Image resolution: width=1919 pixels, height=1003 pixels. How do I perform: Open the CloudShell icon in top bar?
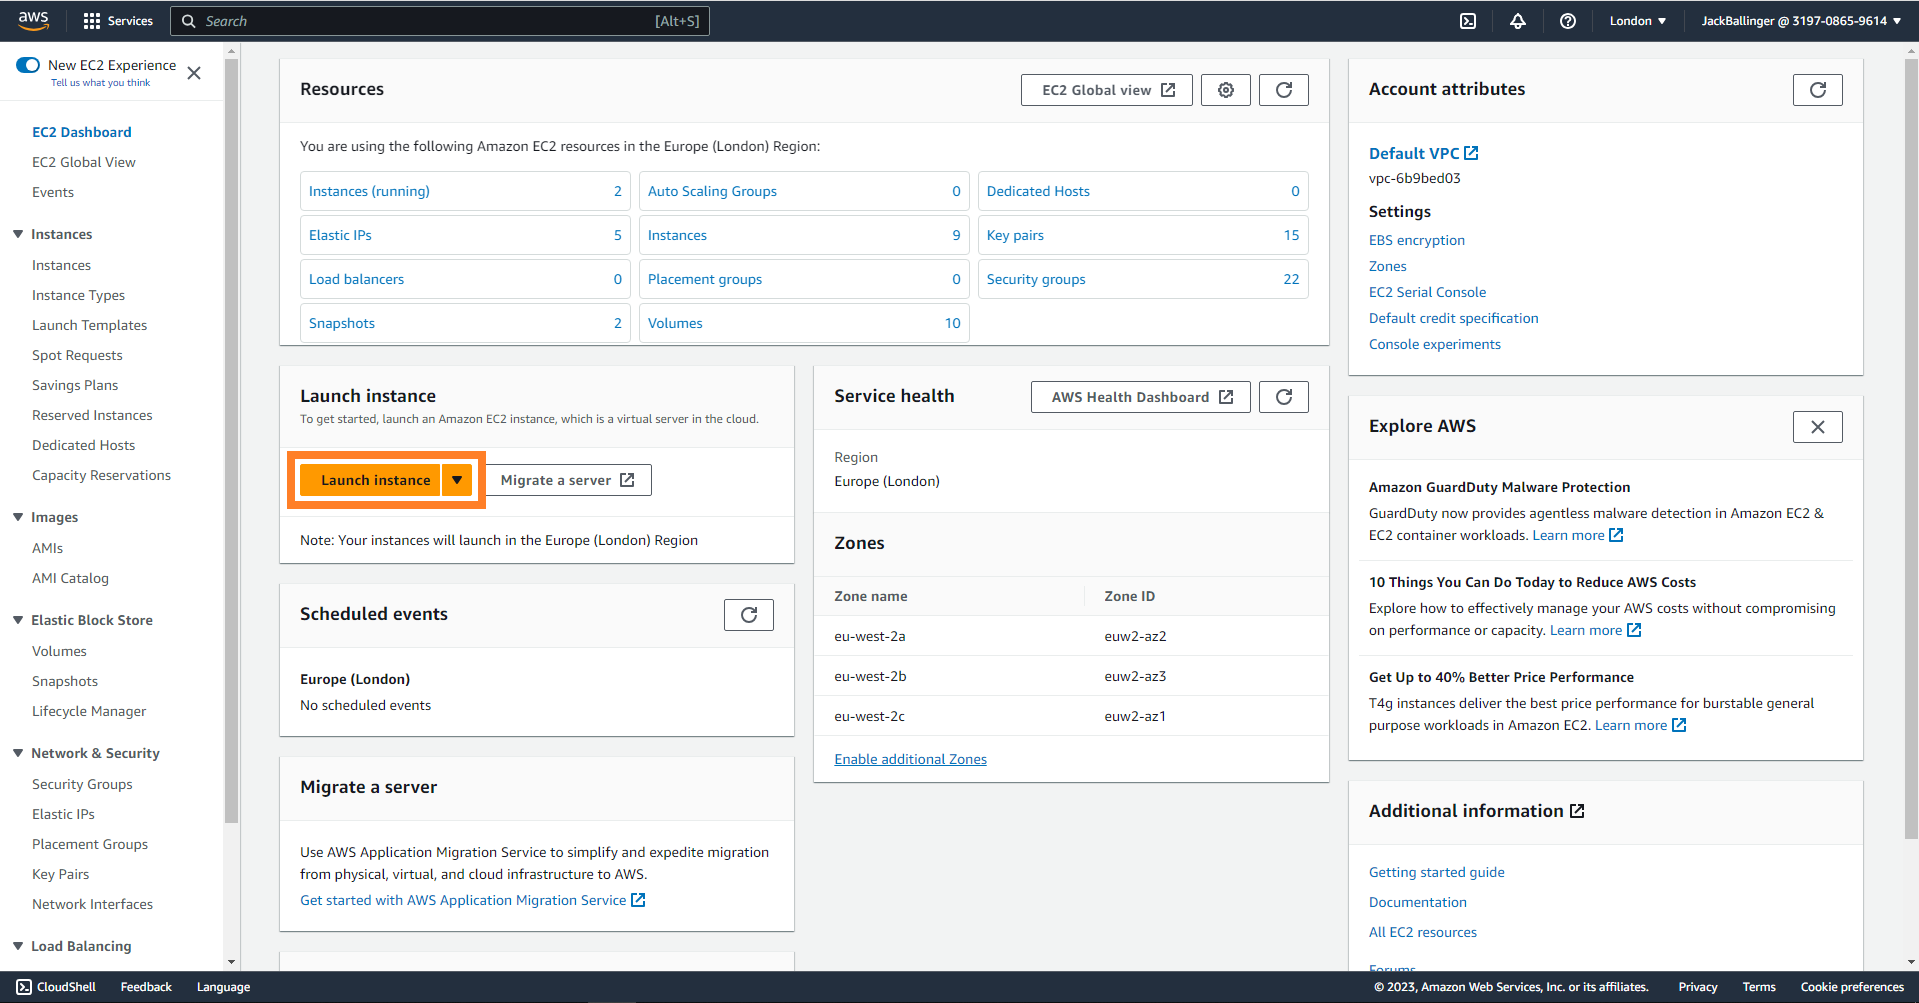1467,21
